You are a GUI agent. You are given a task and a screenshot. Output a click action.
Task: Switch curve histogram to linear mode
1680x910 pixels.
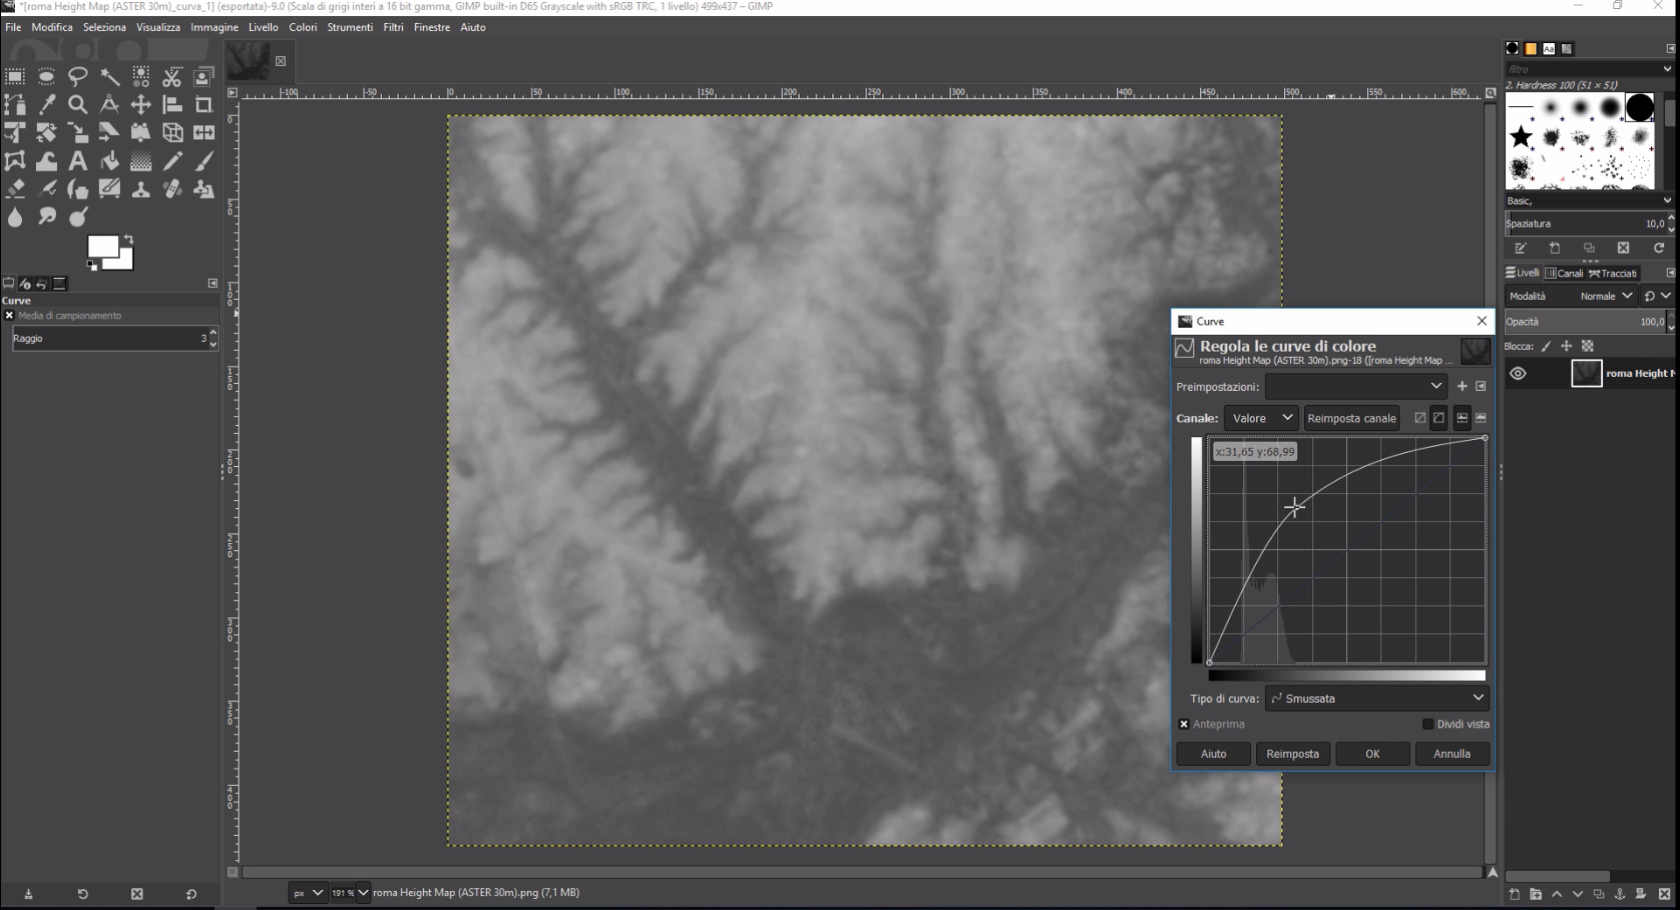[x=1420, y=418]
